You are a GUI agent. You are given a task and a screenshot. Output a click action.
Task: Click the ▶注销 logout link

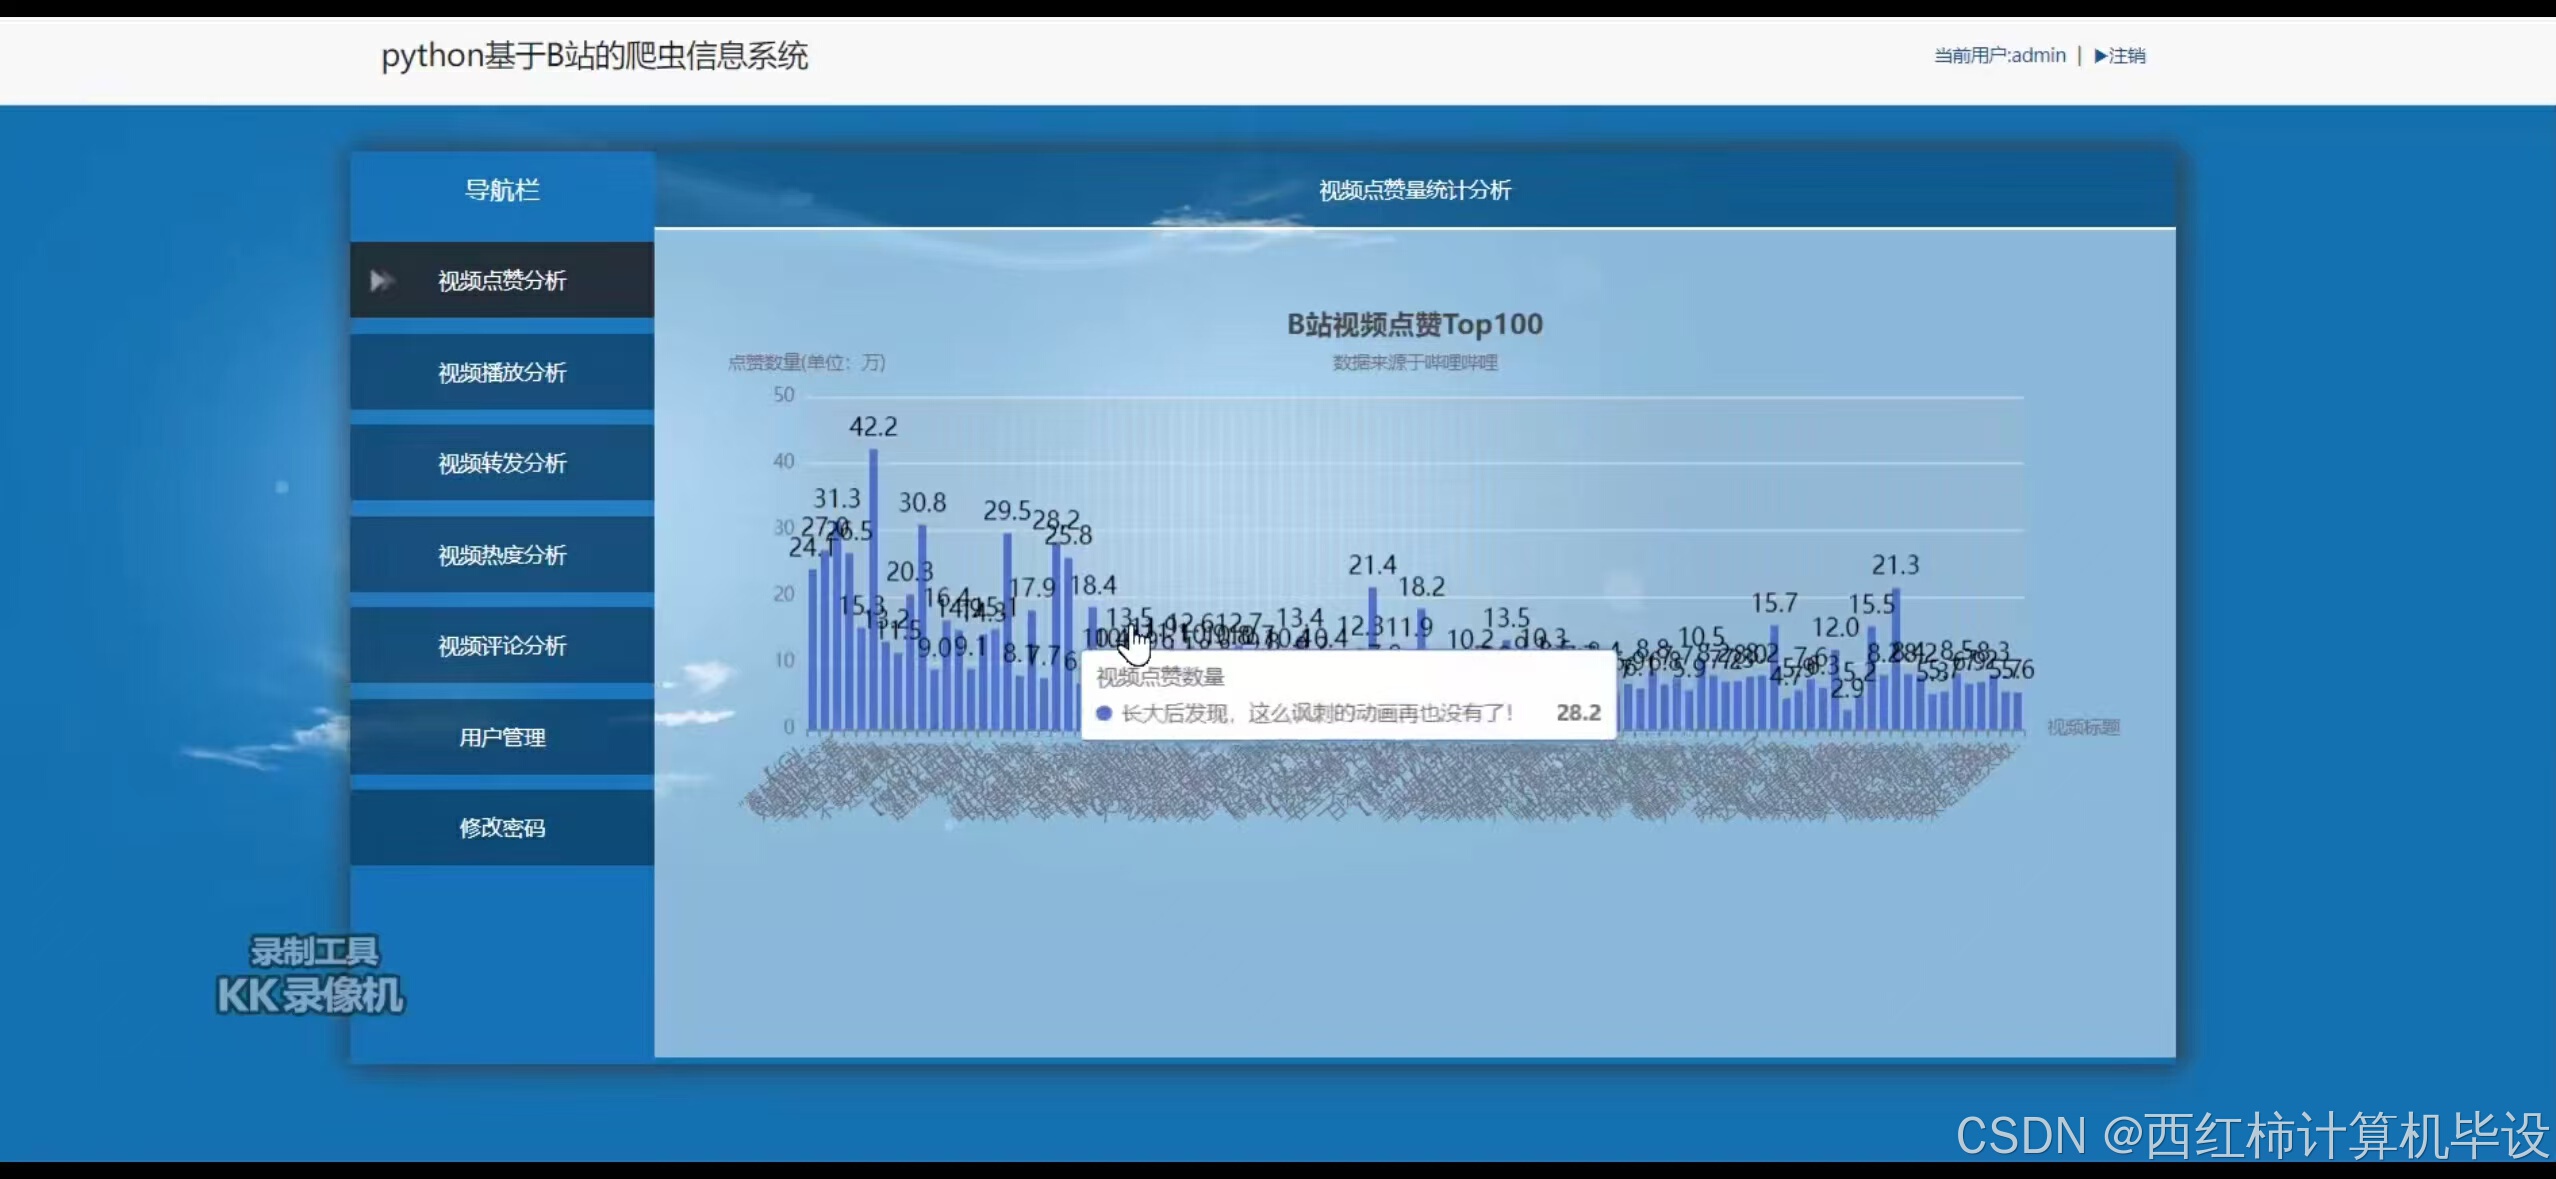pos(2119,56)
